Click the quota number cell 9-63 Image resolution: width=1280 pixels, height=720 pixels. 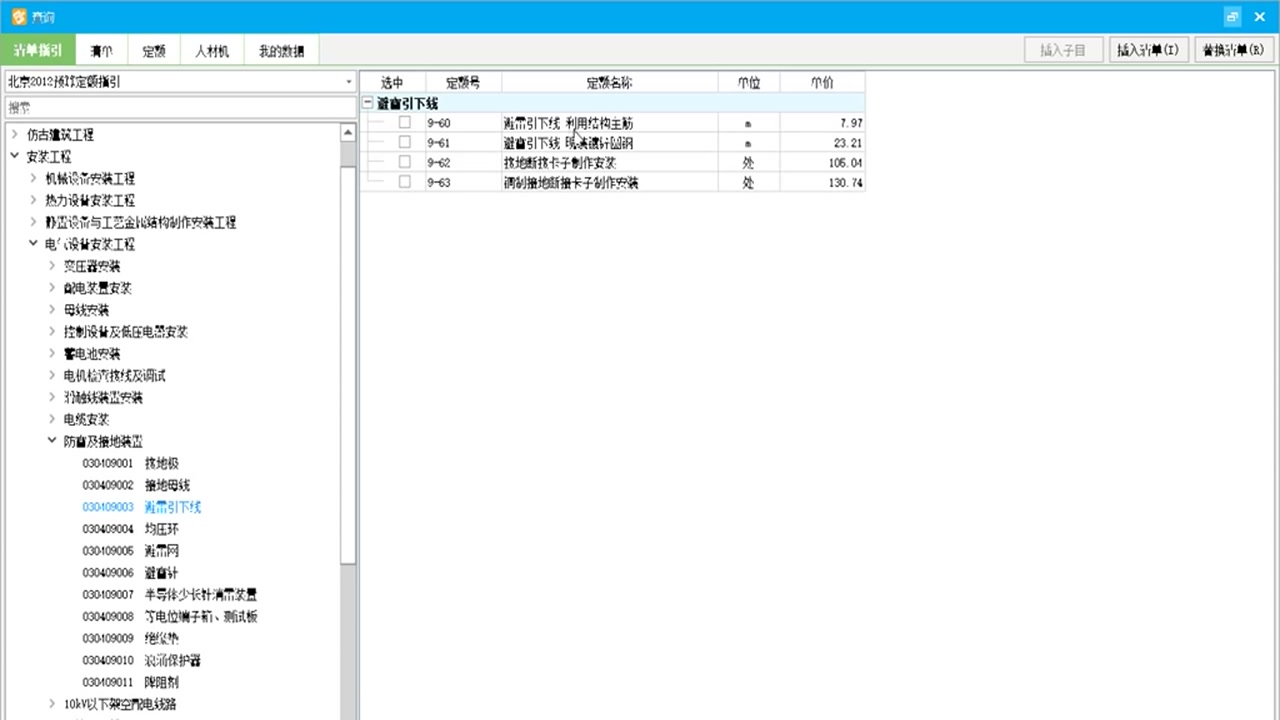pos(463,183)
